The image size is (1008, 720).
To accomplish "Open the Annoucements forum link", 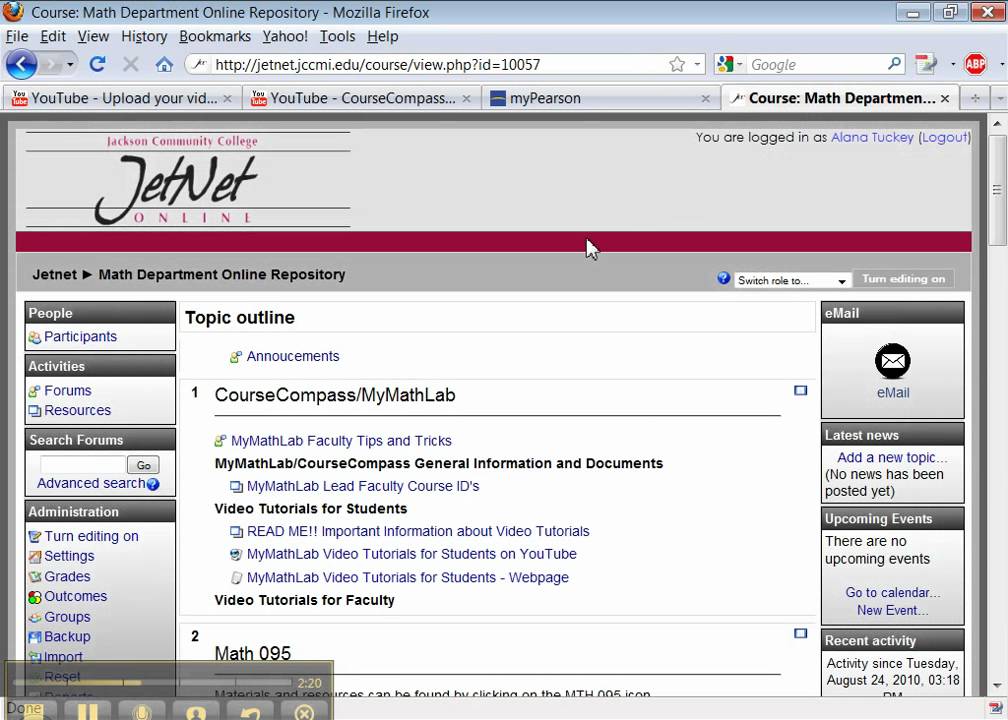I will (x=292, y=356).
